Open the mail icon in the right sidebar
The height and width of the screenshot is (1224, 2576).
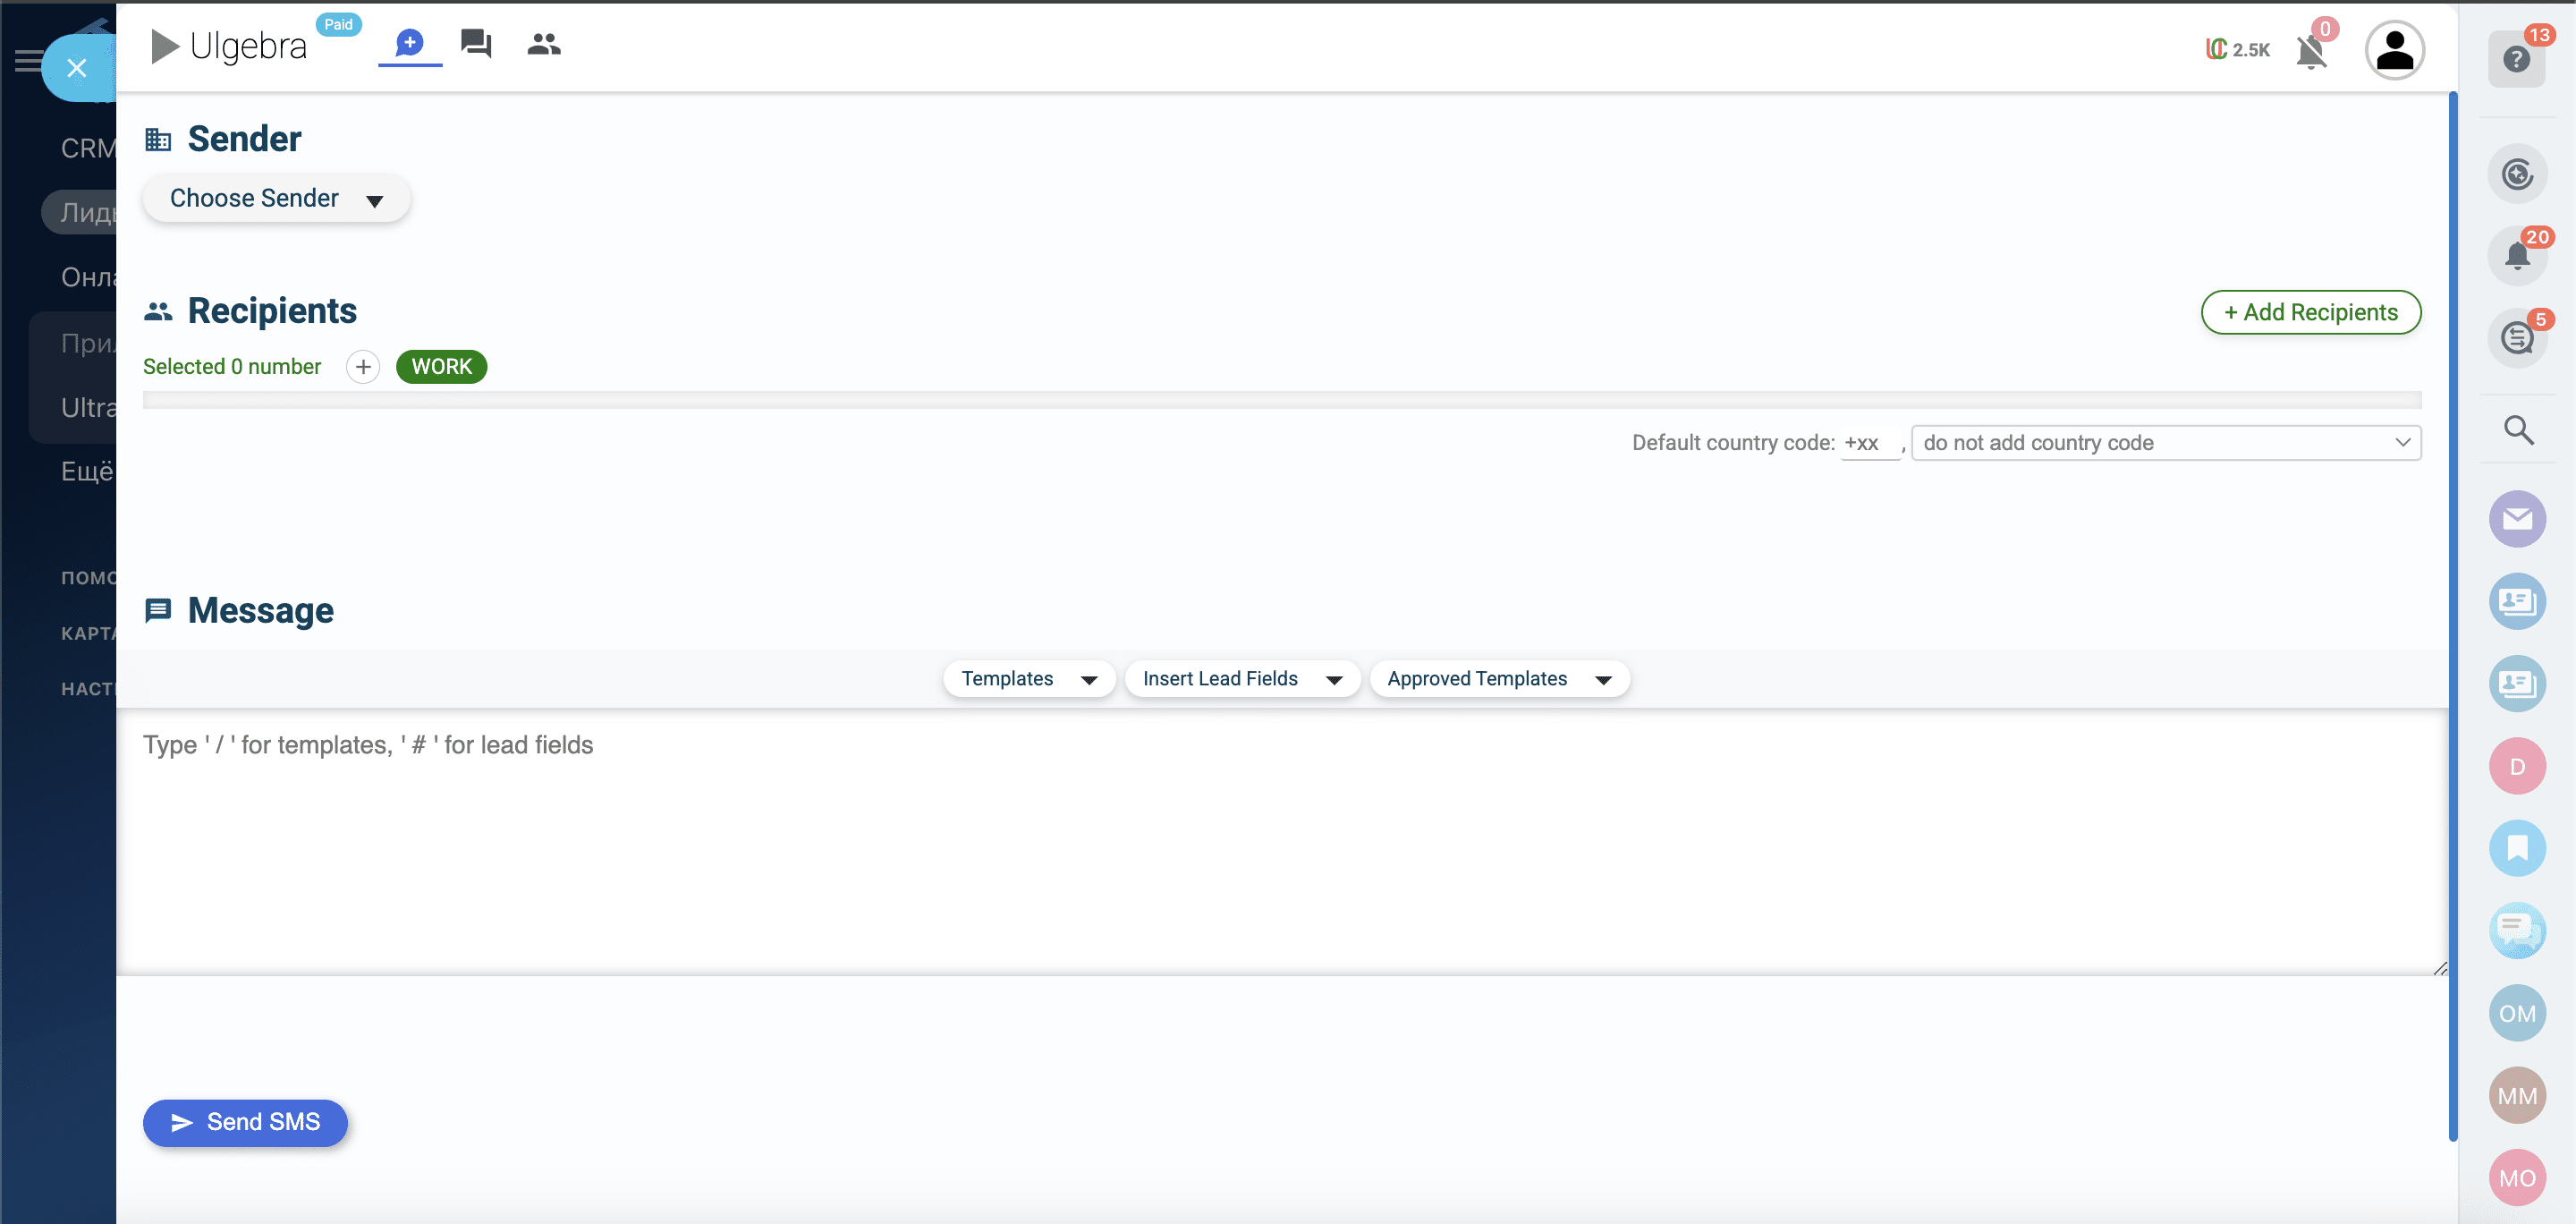(2518, 519)
